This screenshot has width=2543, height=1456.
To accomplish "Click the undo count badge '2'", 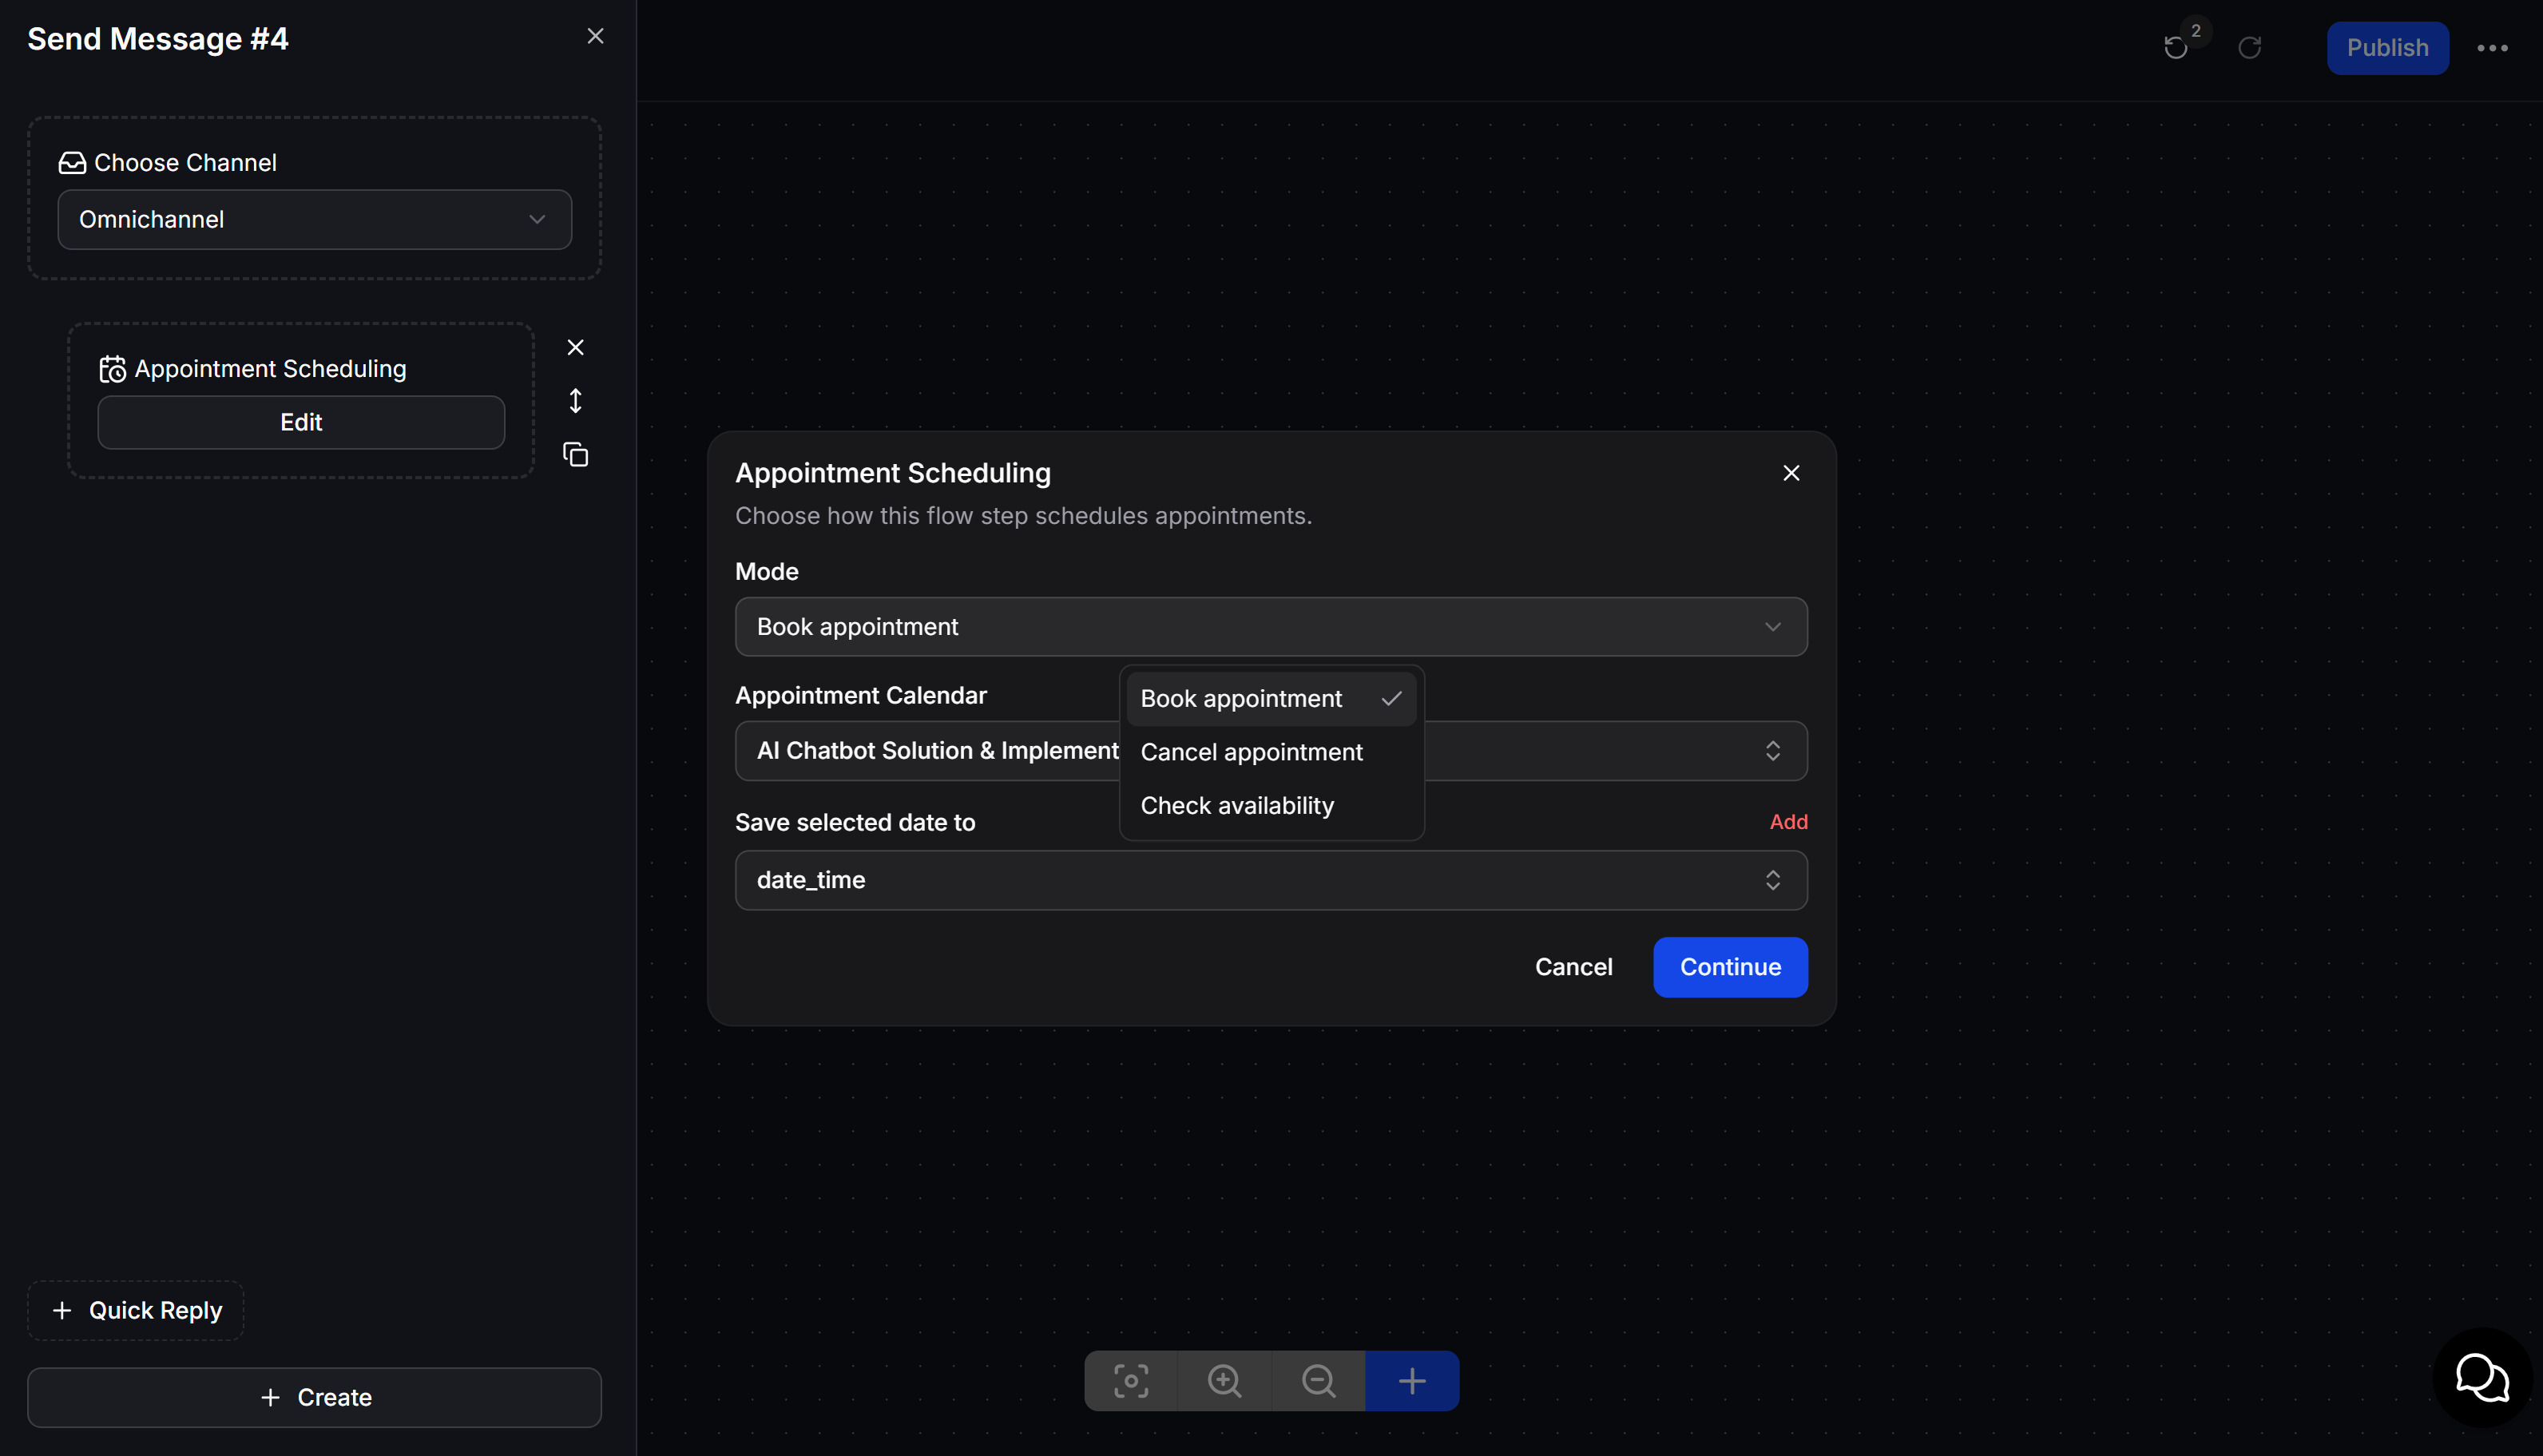I will tap(2196, 30).
